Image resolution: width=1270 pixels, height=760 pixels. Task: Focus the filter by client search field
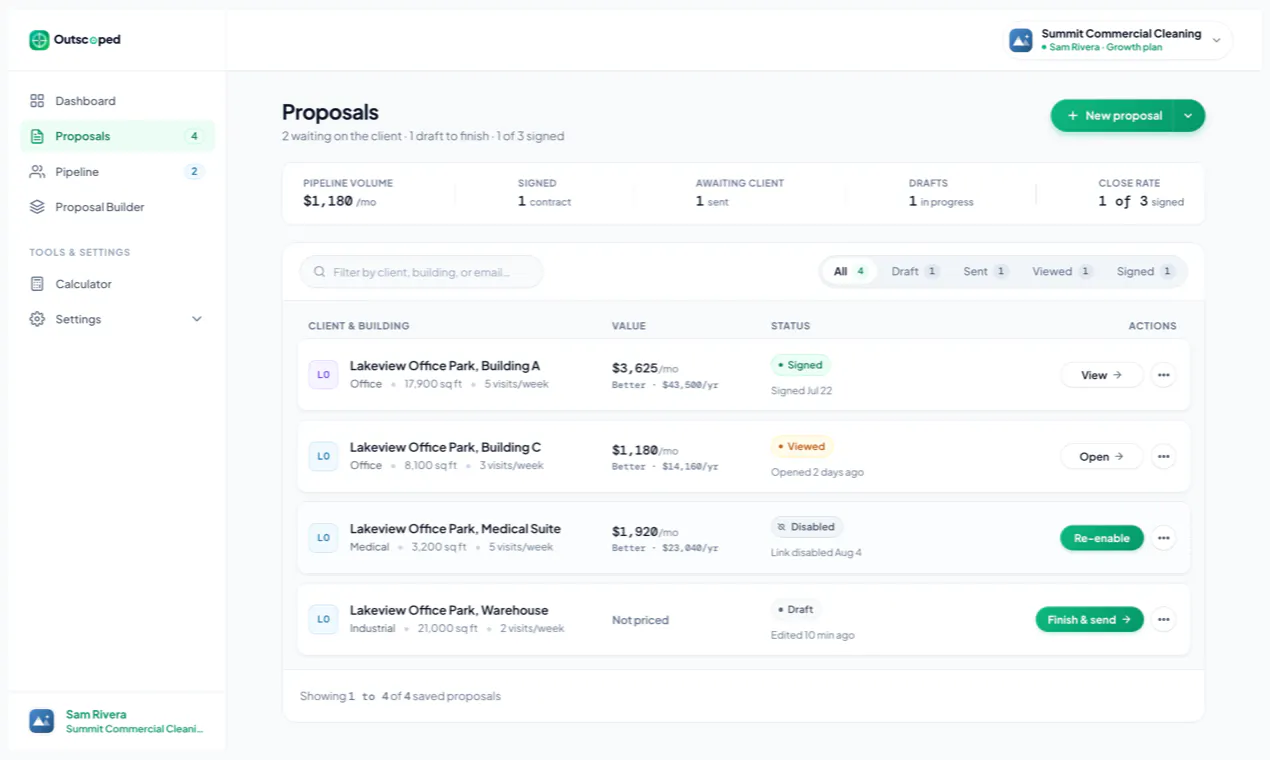[x=421, y=272]
